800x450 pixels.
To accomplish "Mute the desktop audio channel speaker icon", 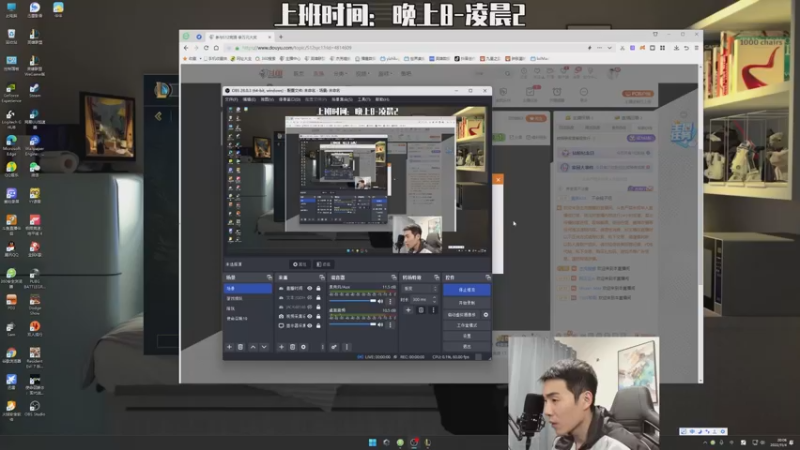I will point(380,324).
